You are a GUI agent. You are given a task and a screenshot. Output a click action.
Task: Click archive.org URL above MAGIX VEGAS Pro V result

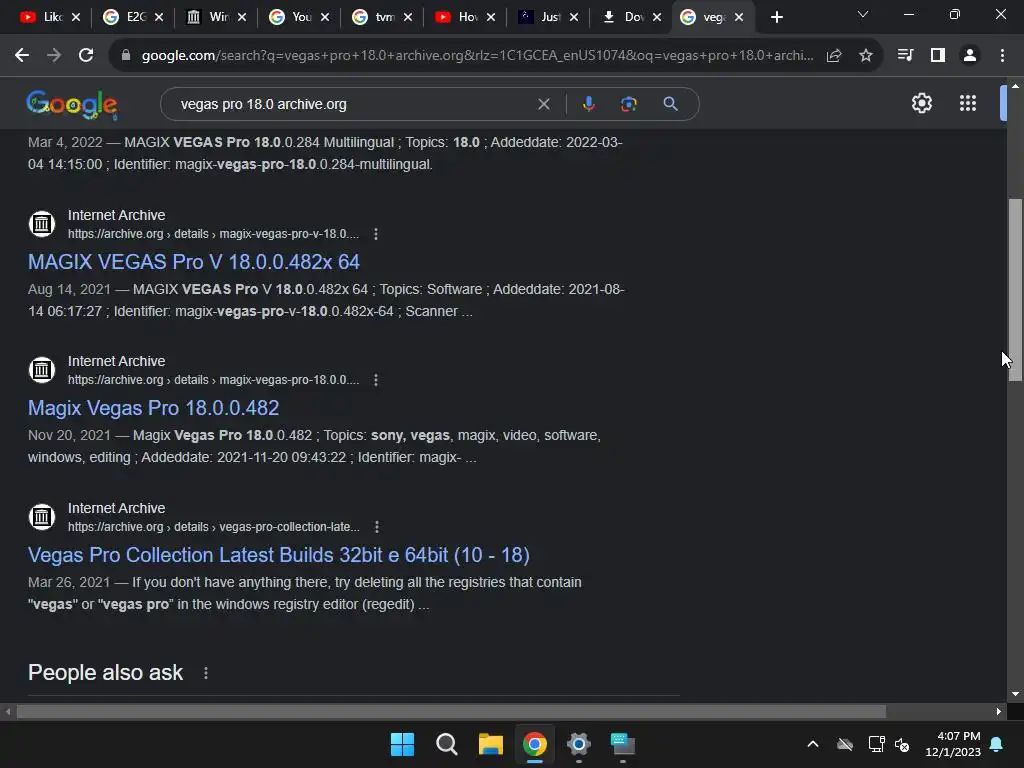214,234
